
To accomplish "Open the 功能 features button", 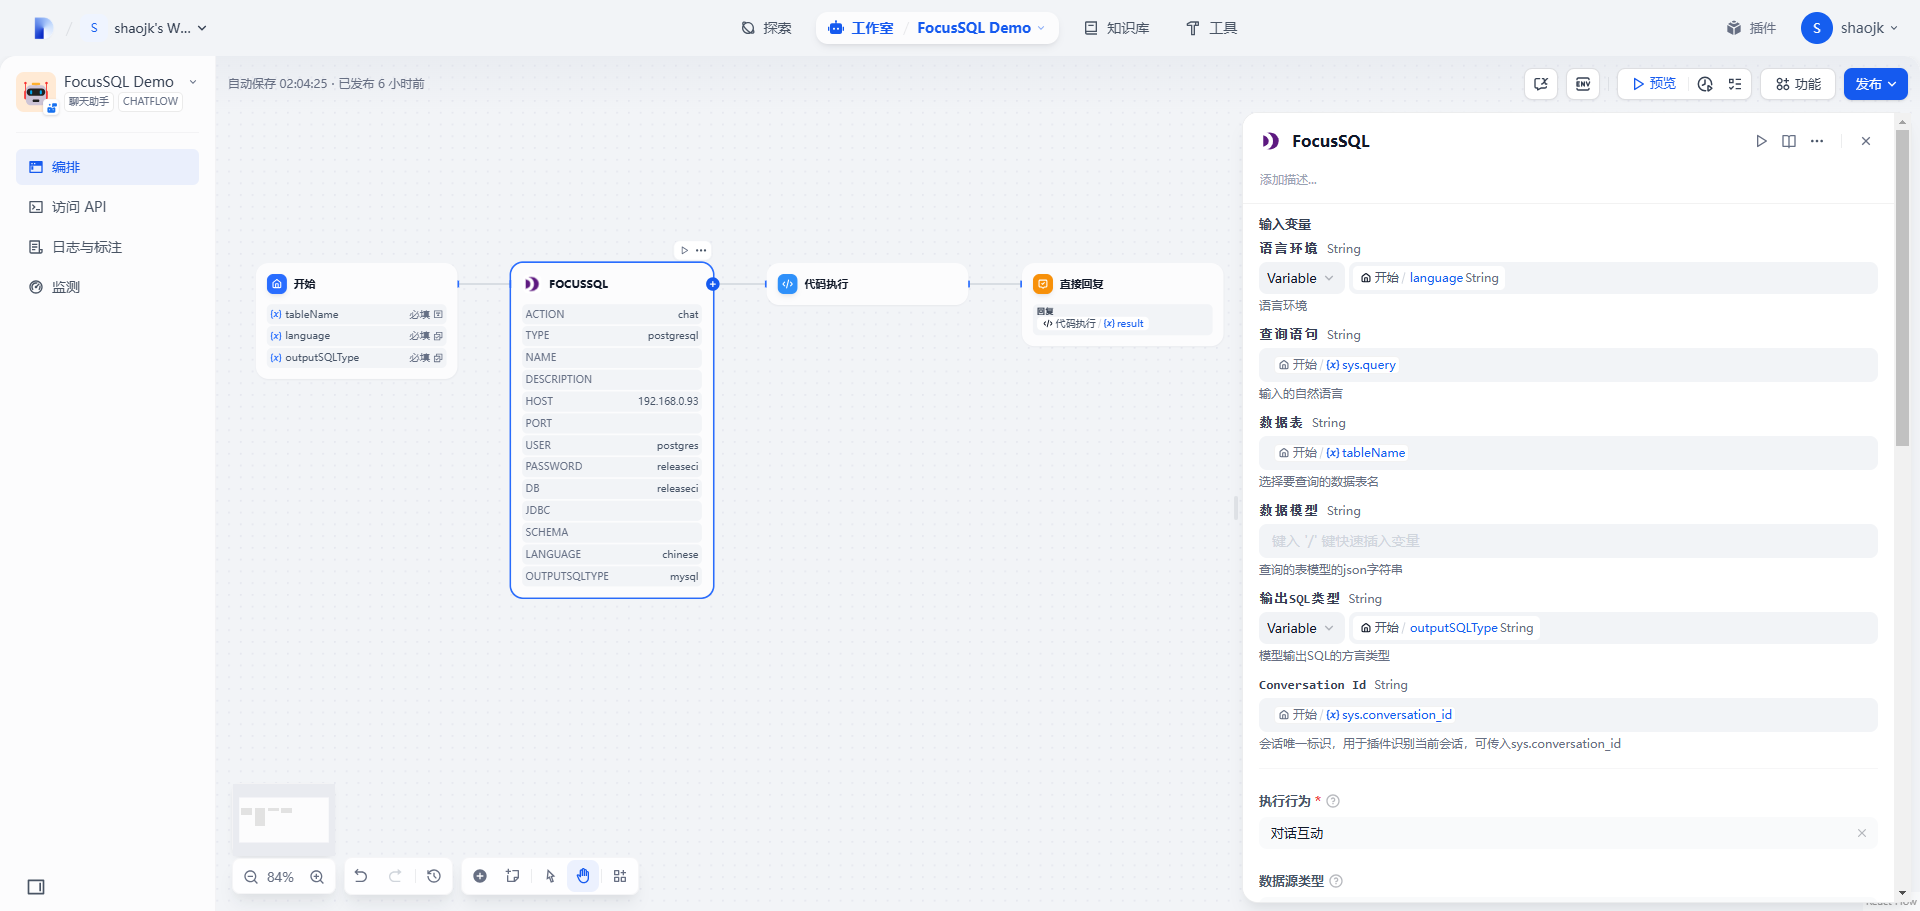I will (x=1798, y=84).
